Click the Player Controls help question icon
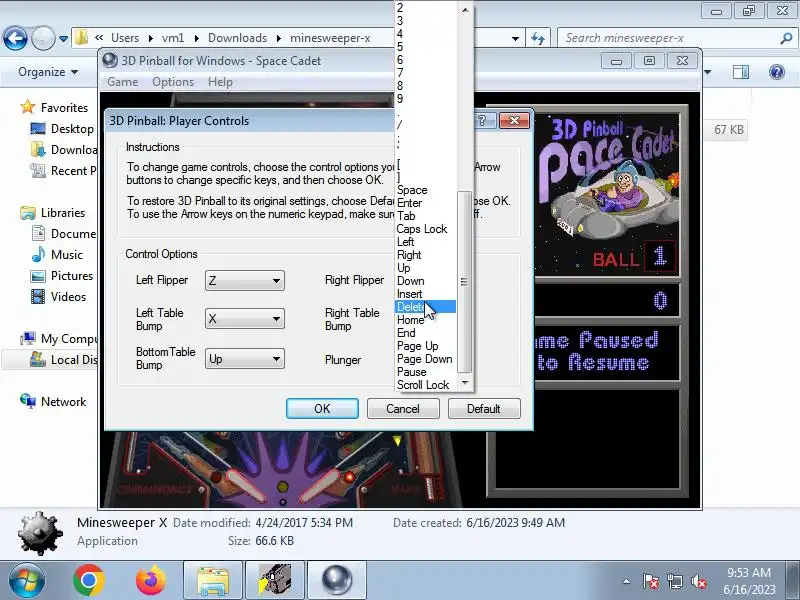The image size is (800, 600). [483, 120]
